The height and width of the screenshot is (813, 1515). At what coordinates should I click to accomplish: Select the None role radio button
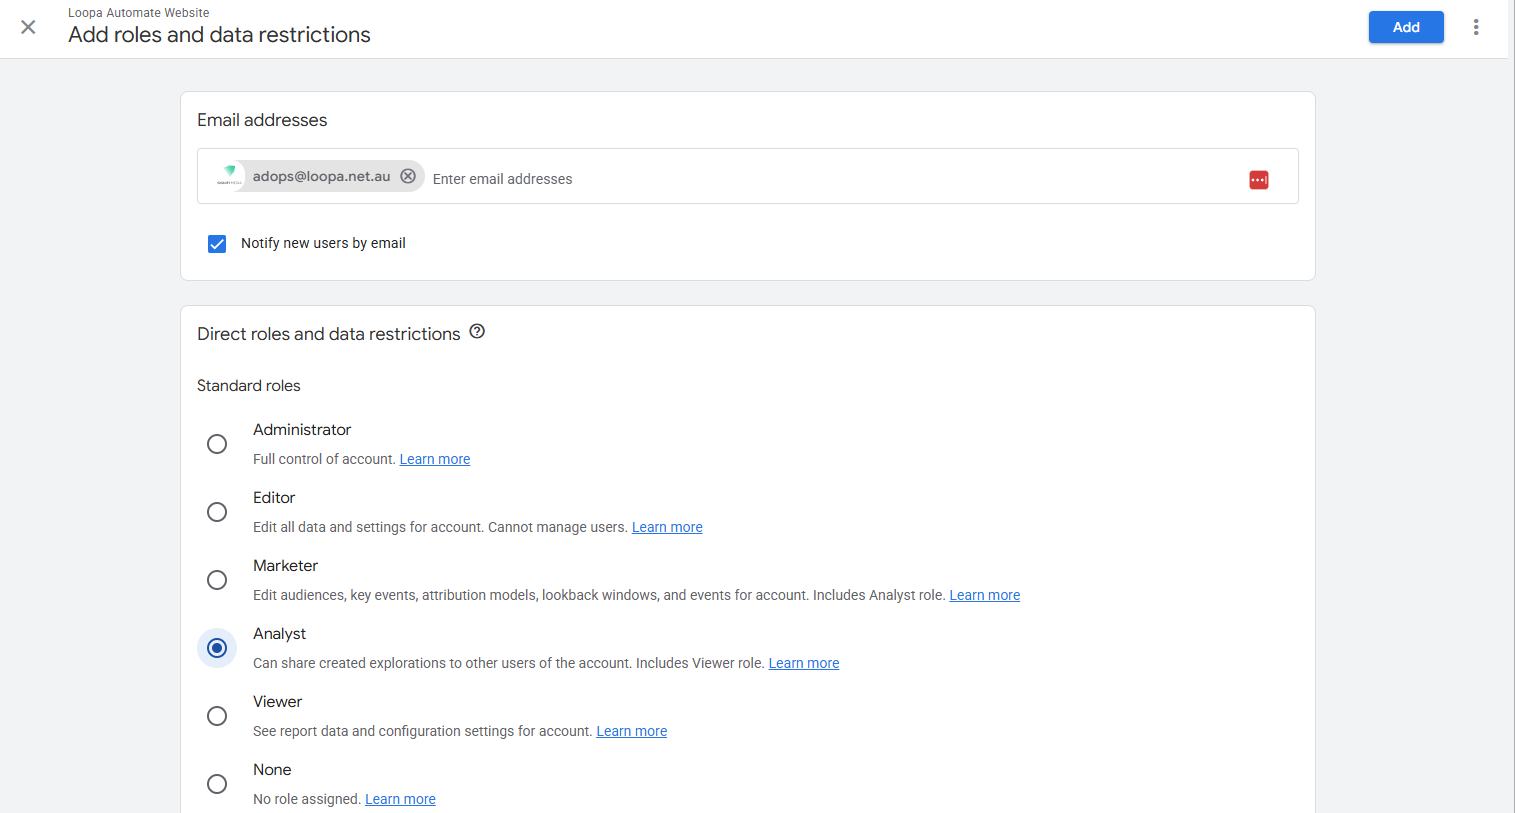217,784
